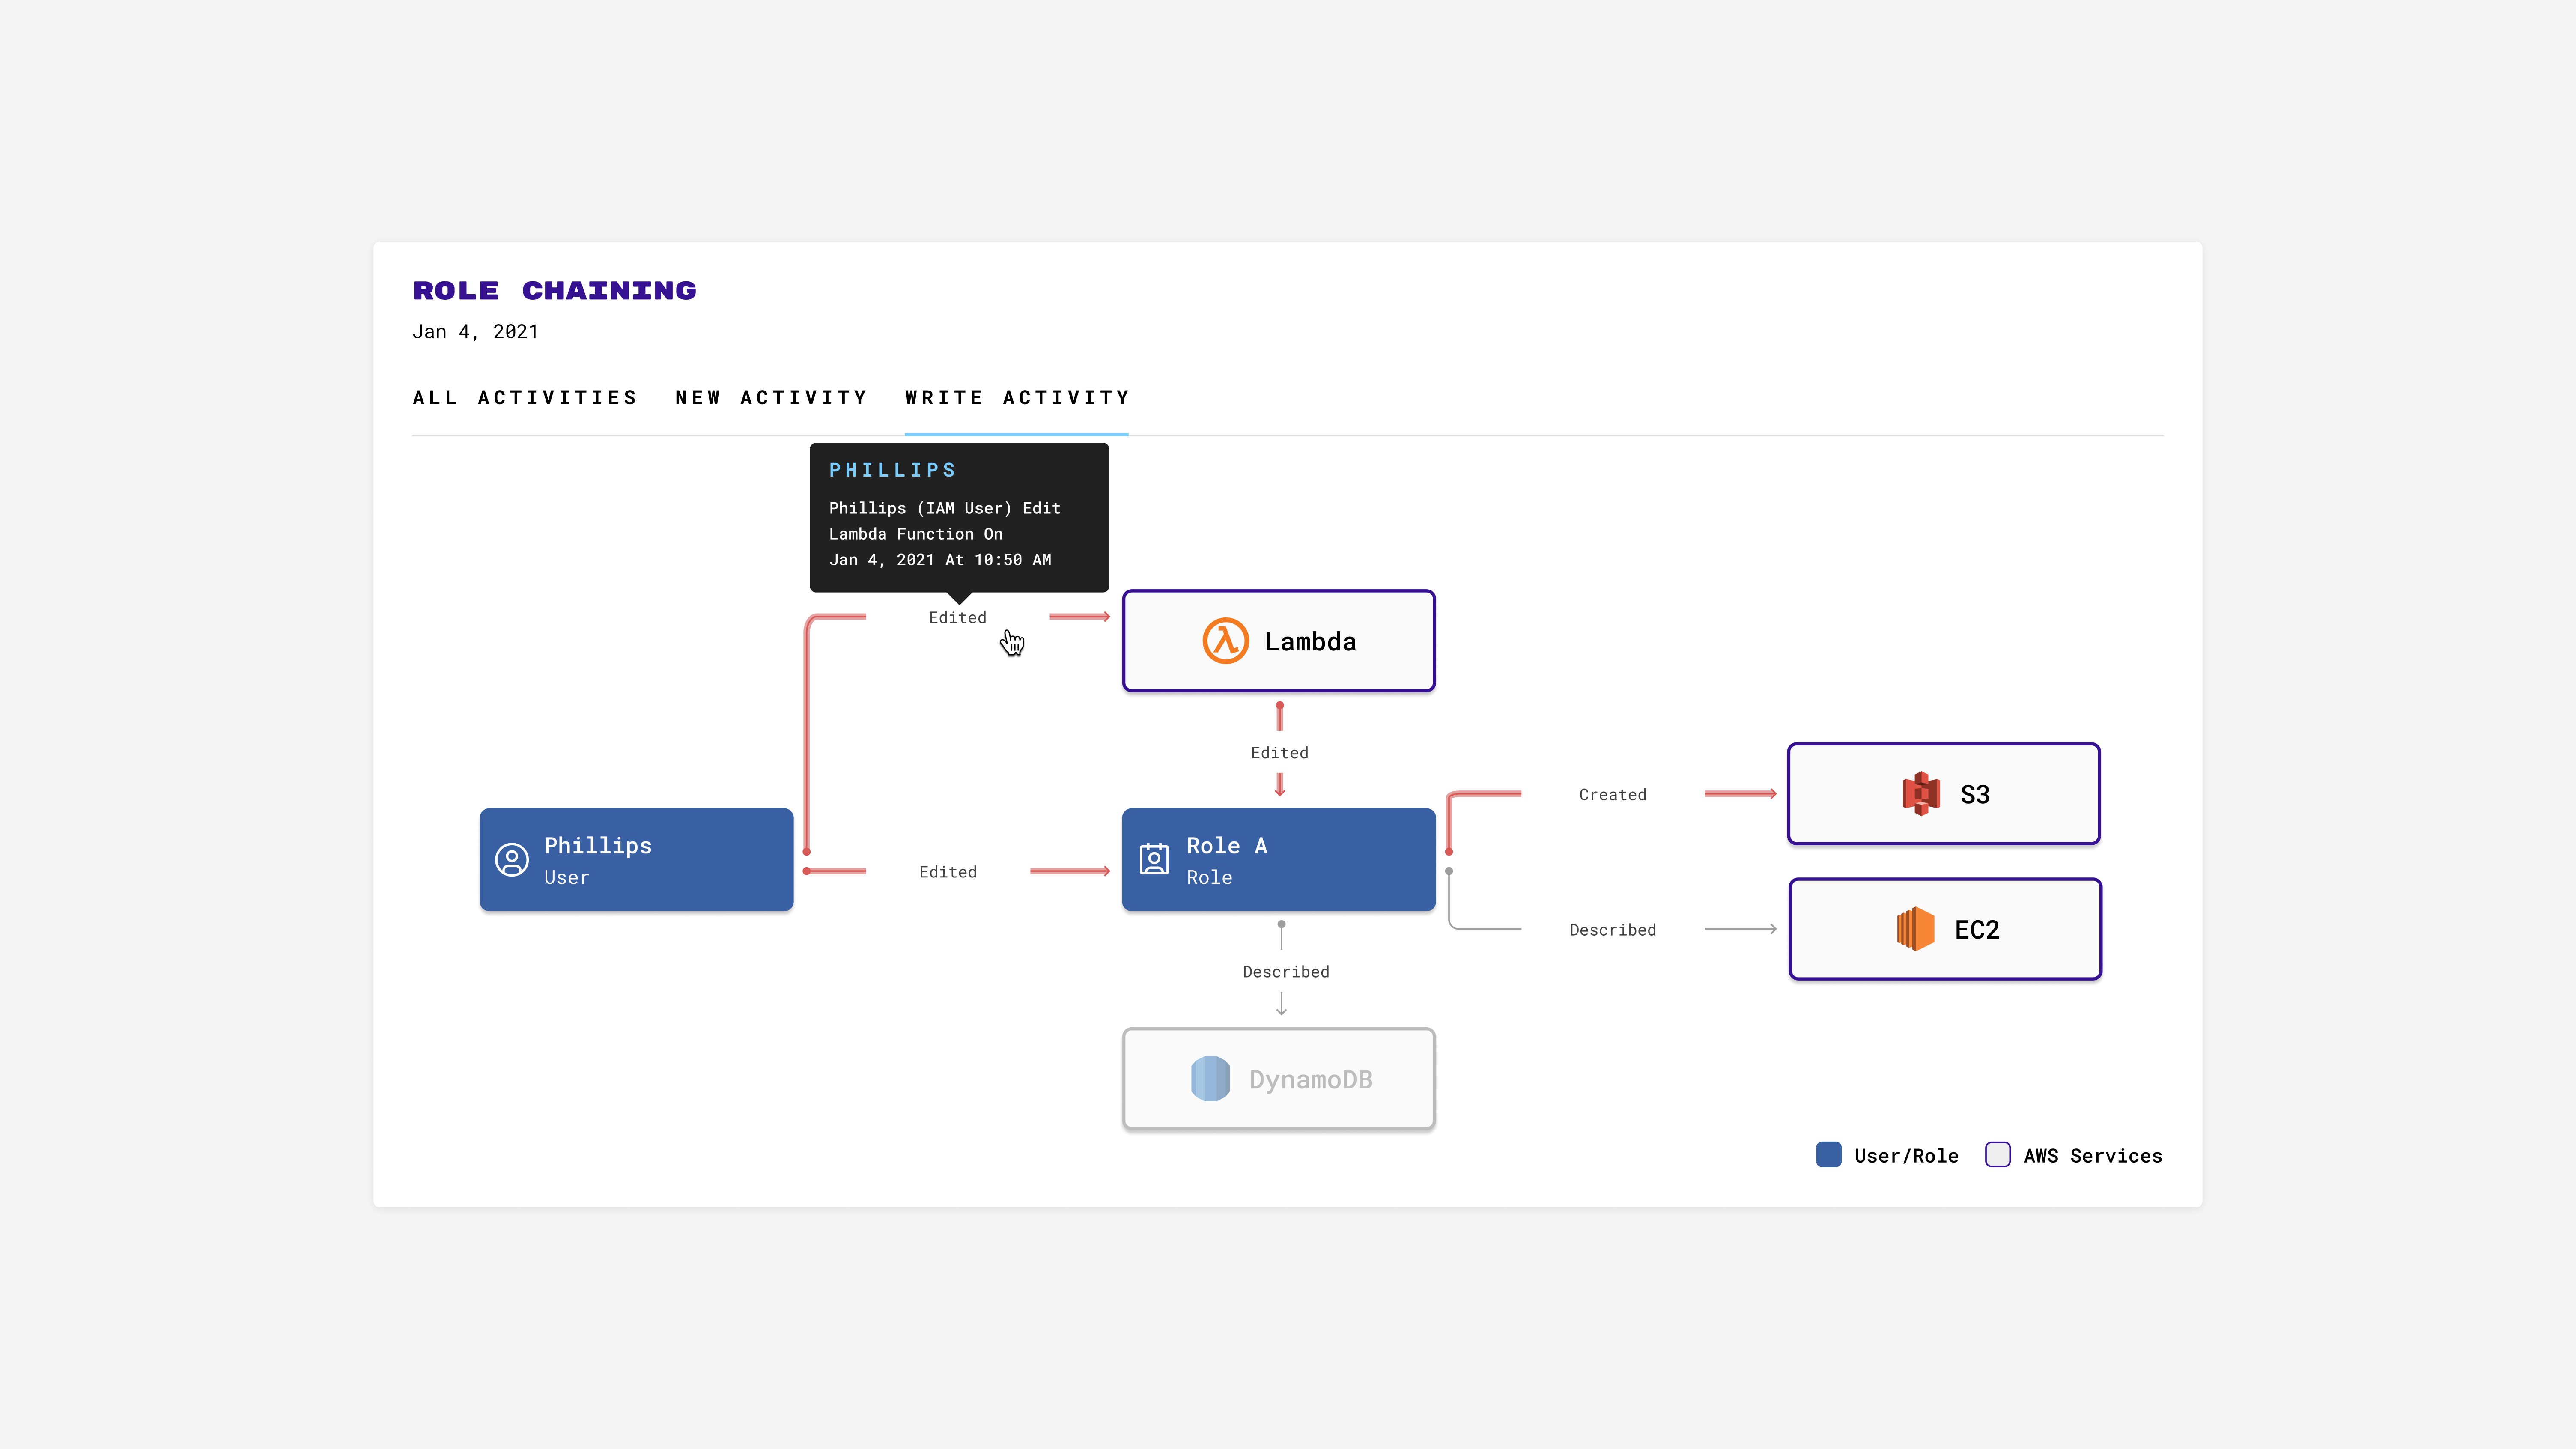Click the Edited label between Lambda and Role A
The image size is (2576, 1449).
click(1279, 752)
